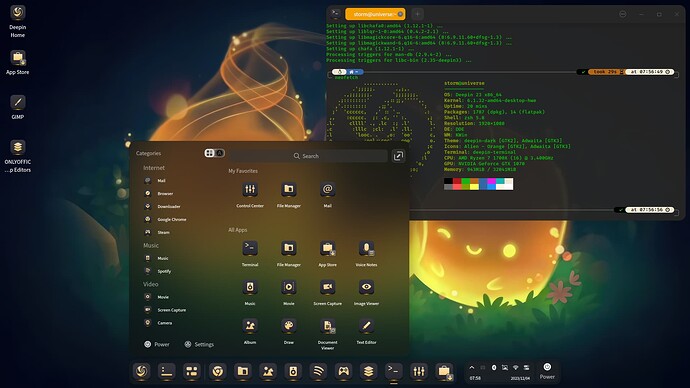This screenshot has width=690, height=388.
Task: Open File Manager from the dock
Action: [242, 372]
